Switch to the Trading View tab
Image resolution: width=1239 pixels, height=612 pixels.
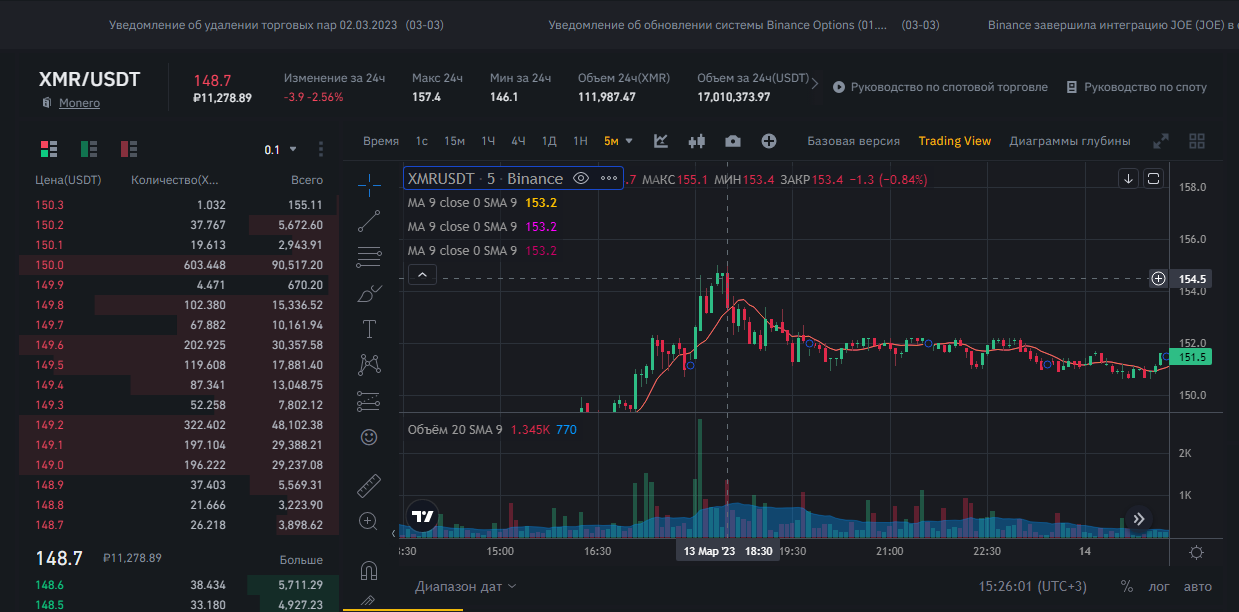[955, 141]
